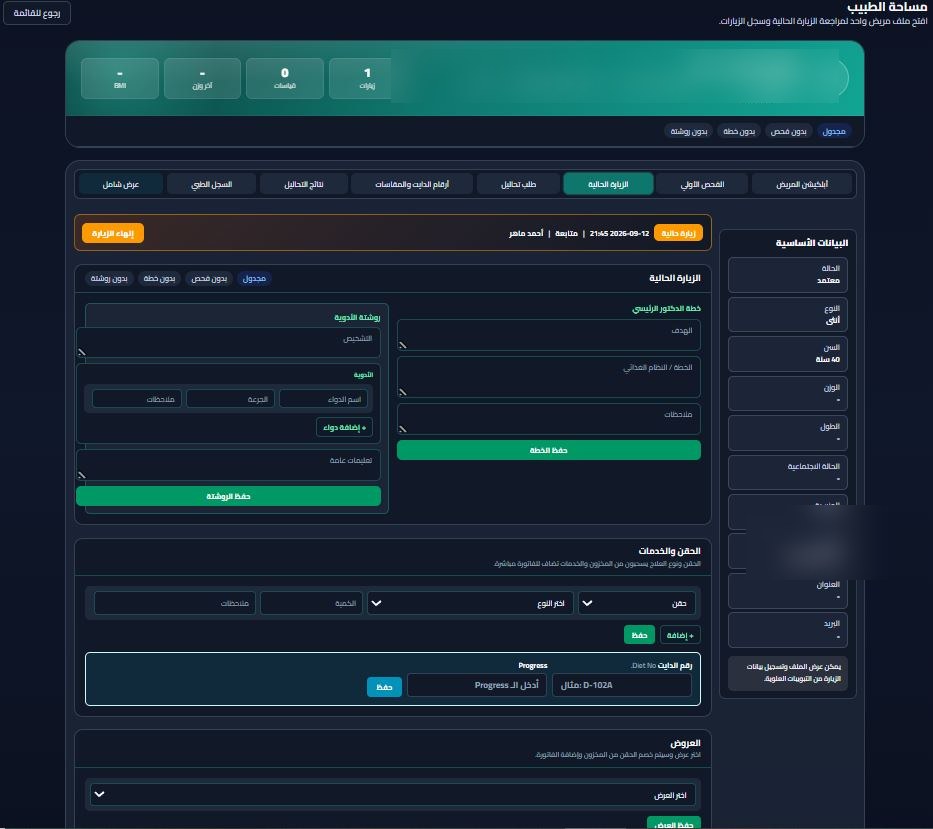Image resolution: width=933 pixels, height=829 pixels.
Task: Open the اختر العرض offers dropdown
Action: [393, 794]
